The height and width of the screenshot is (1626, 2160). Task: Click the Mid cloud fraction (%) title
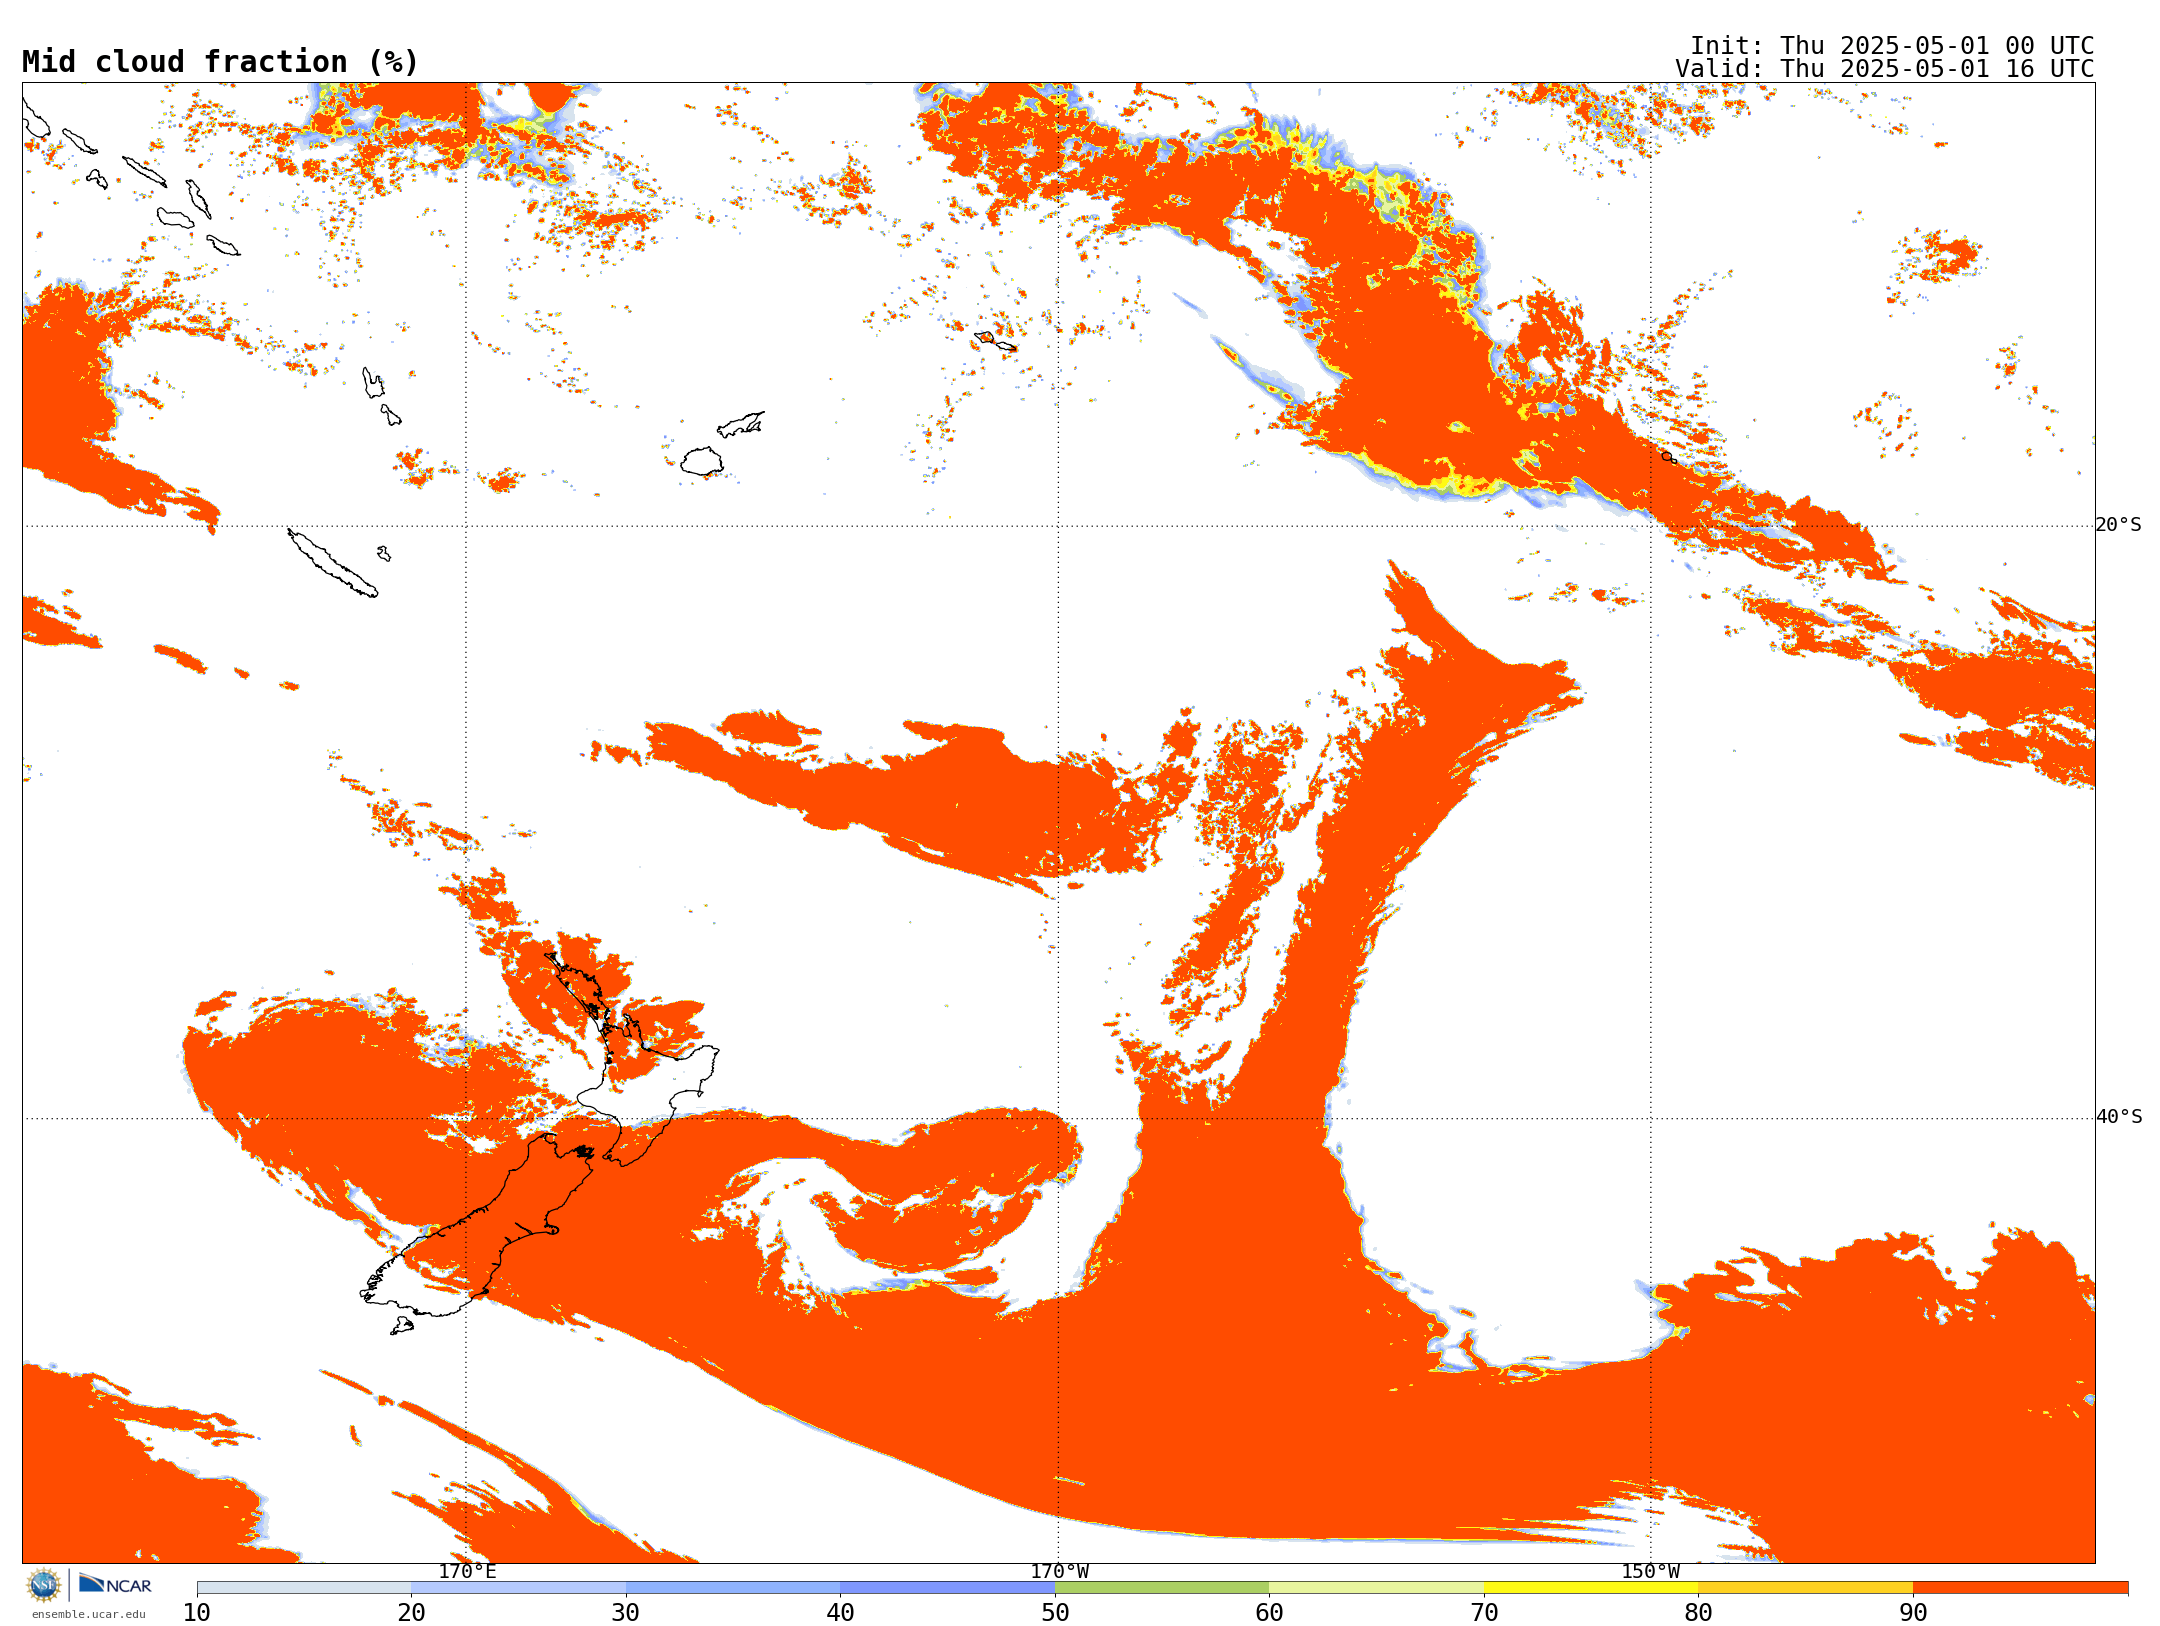[x=220, y=62]
